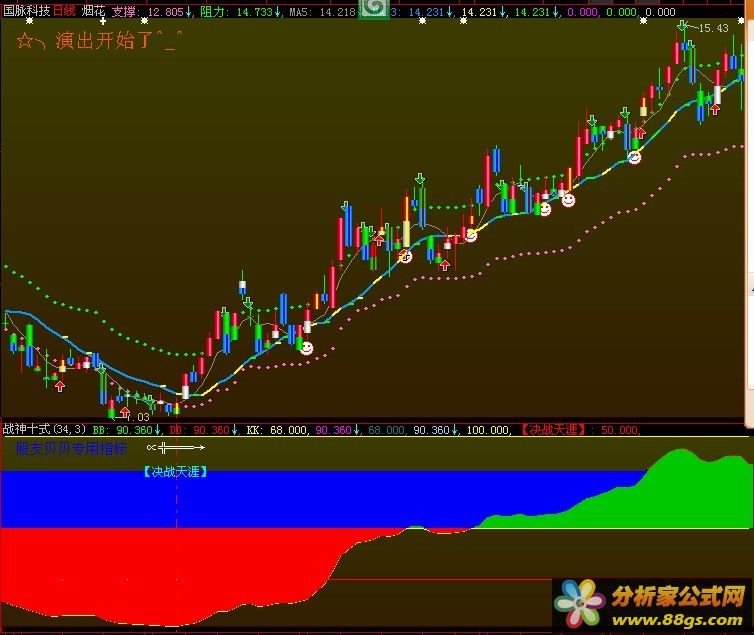Click the KK: 68.000 indicator value

(x=276, y=430)
